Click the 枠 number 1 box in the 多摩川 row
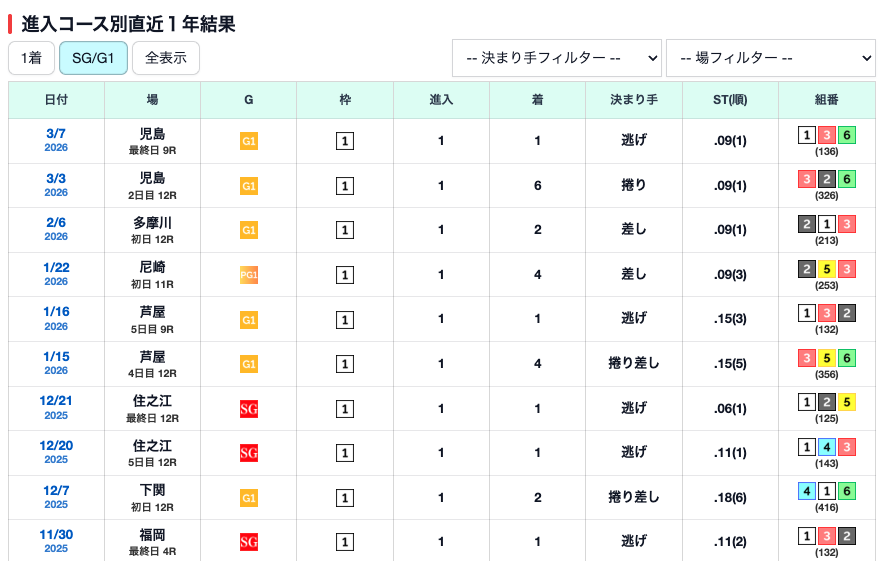The image size is (881, 561). click(x=345, y=231)
